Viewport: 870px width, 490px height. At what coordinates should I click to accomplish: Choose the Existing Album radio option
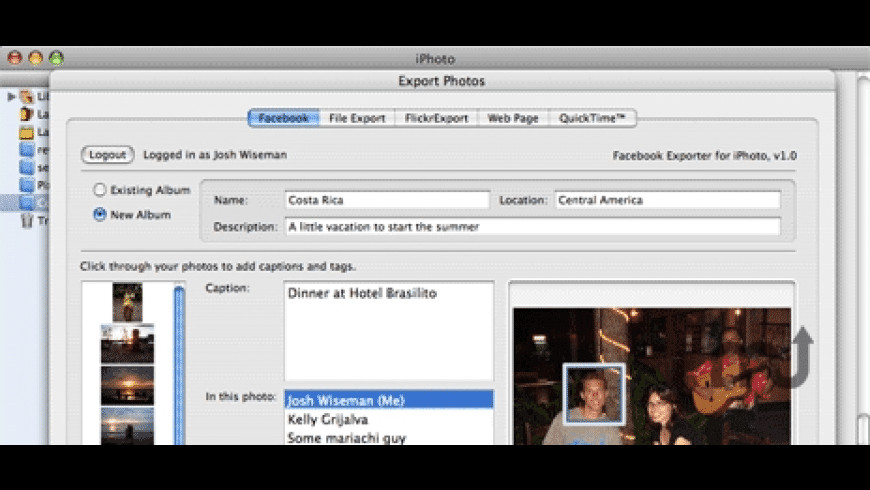click(x=99, y=190)
